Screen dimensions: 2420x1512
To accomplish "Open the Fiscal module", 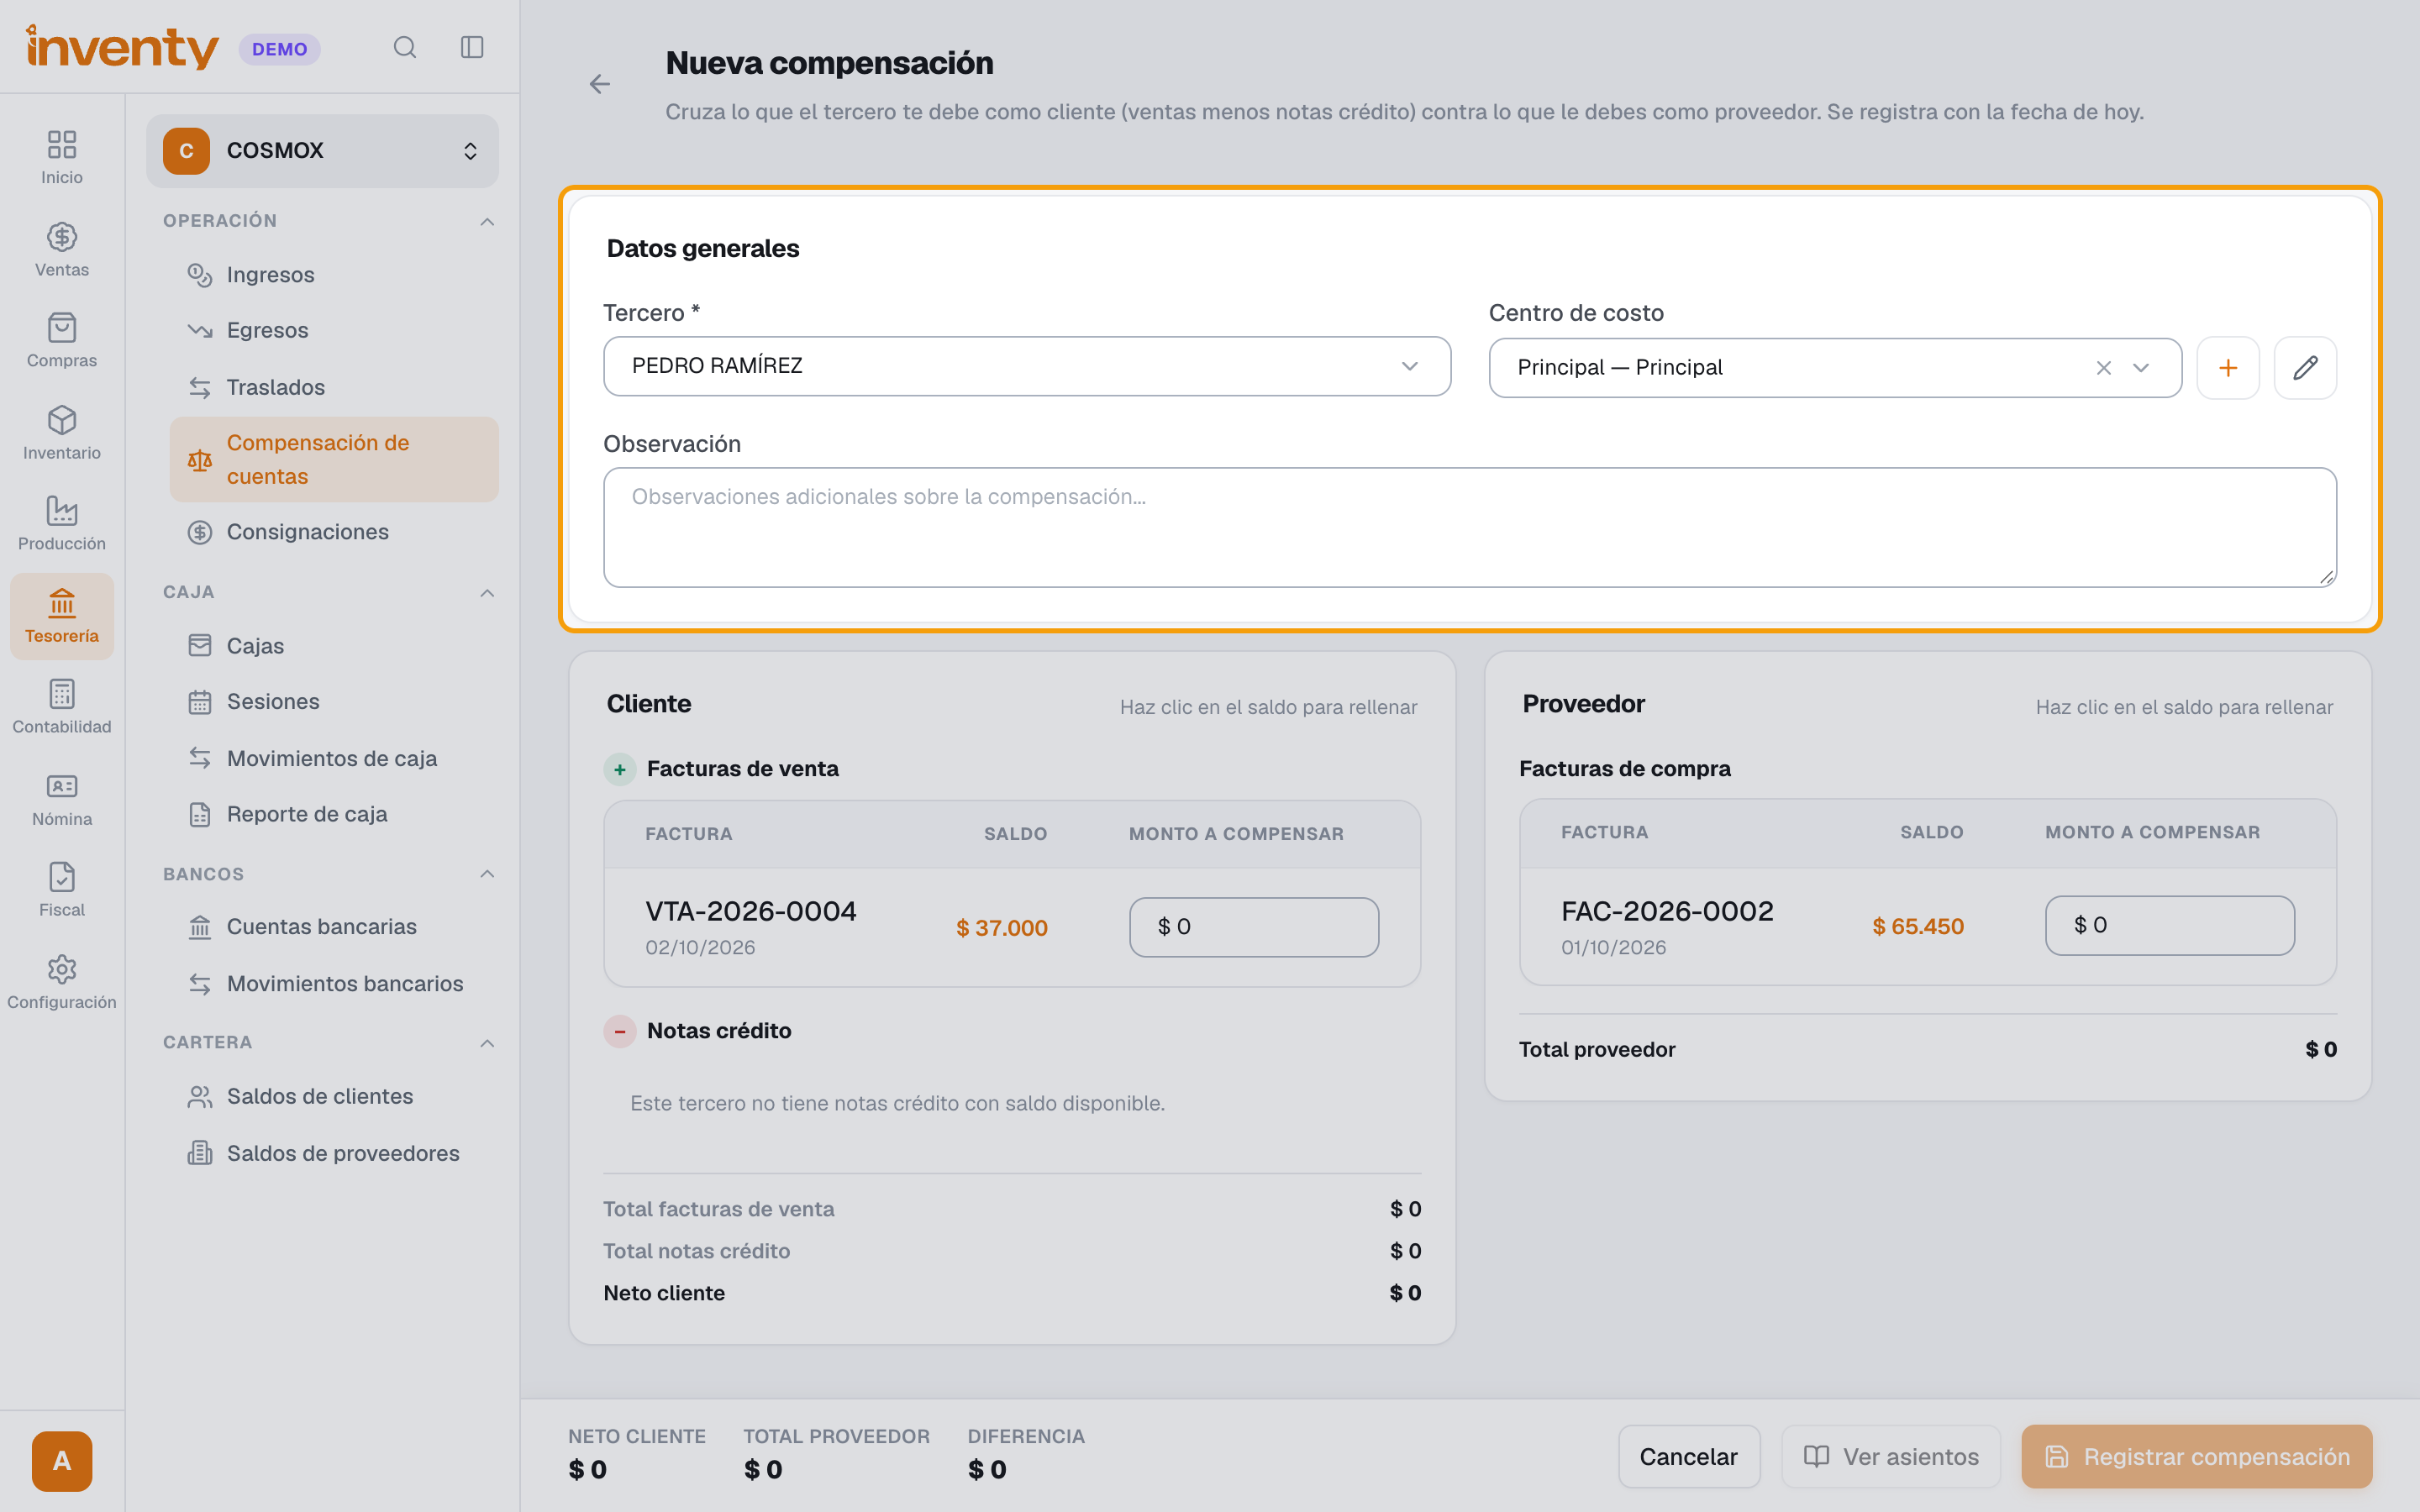I will (62, 890).
